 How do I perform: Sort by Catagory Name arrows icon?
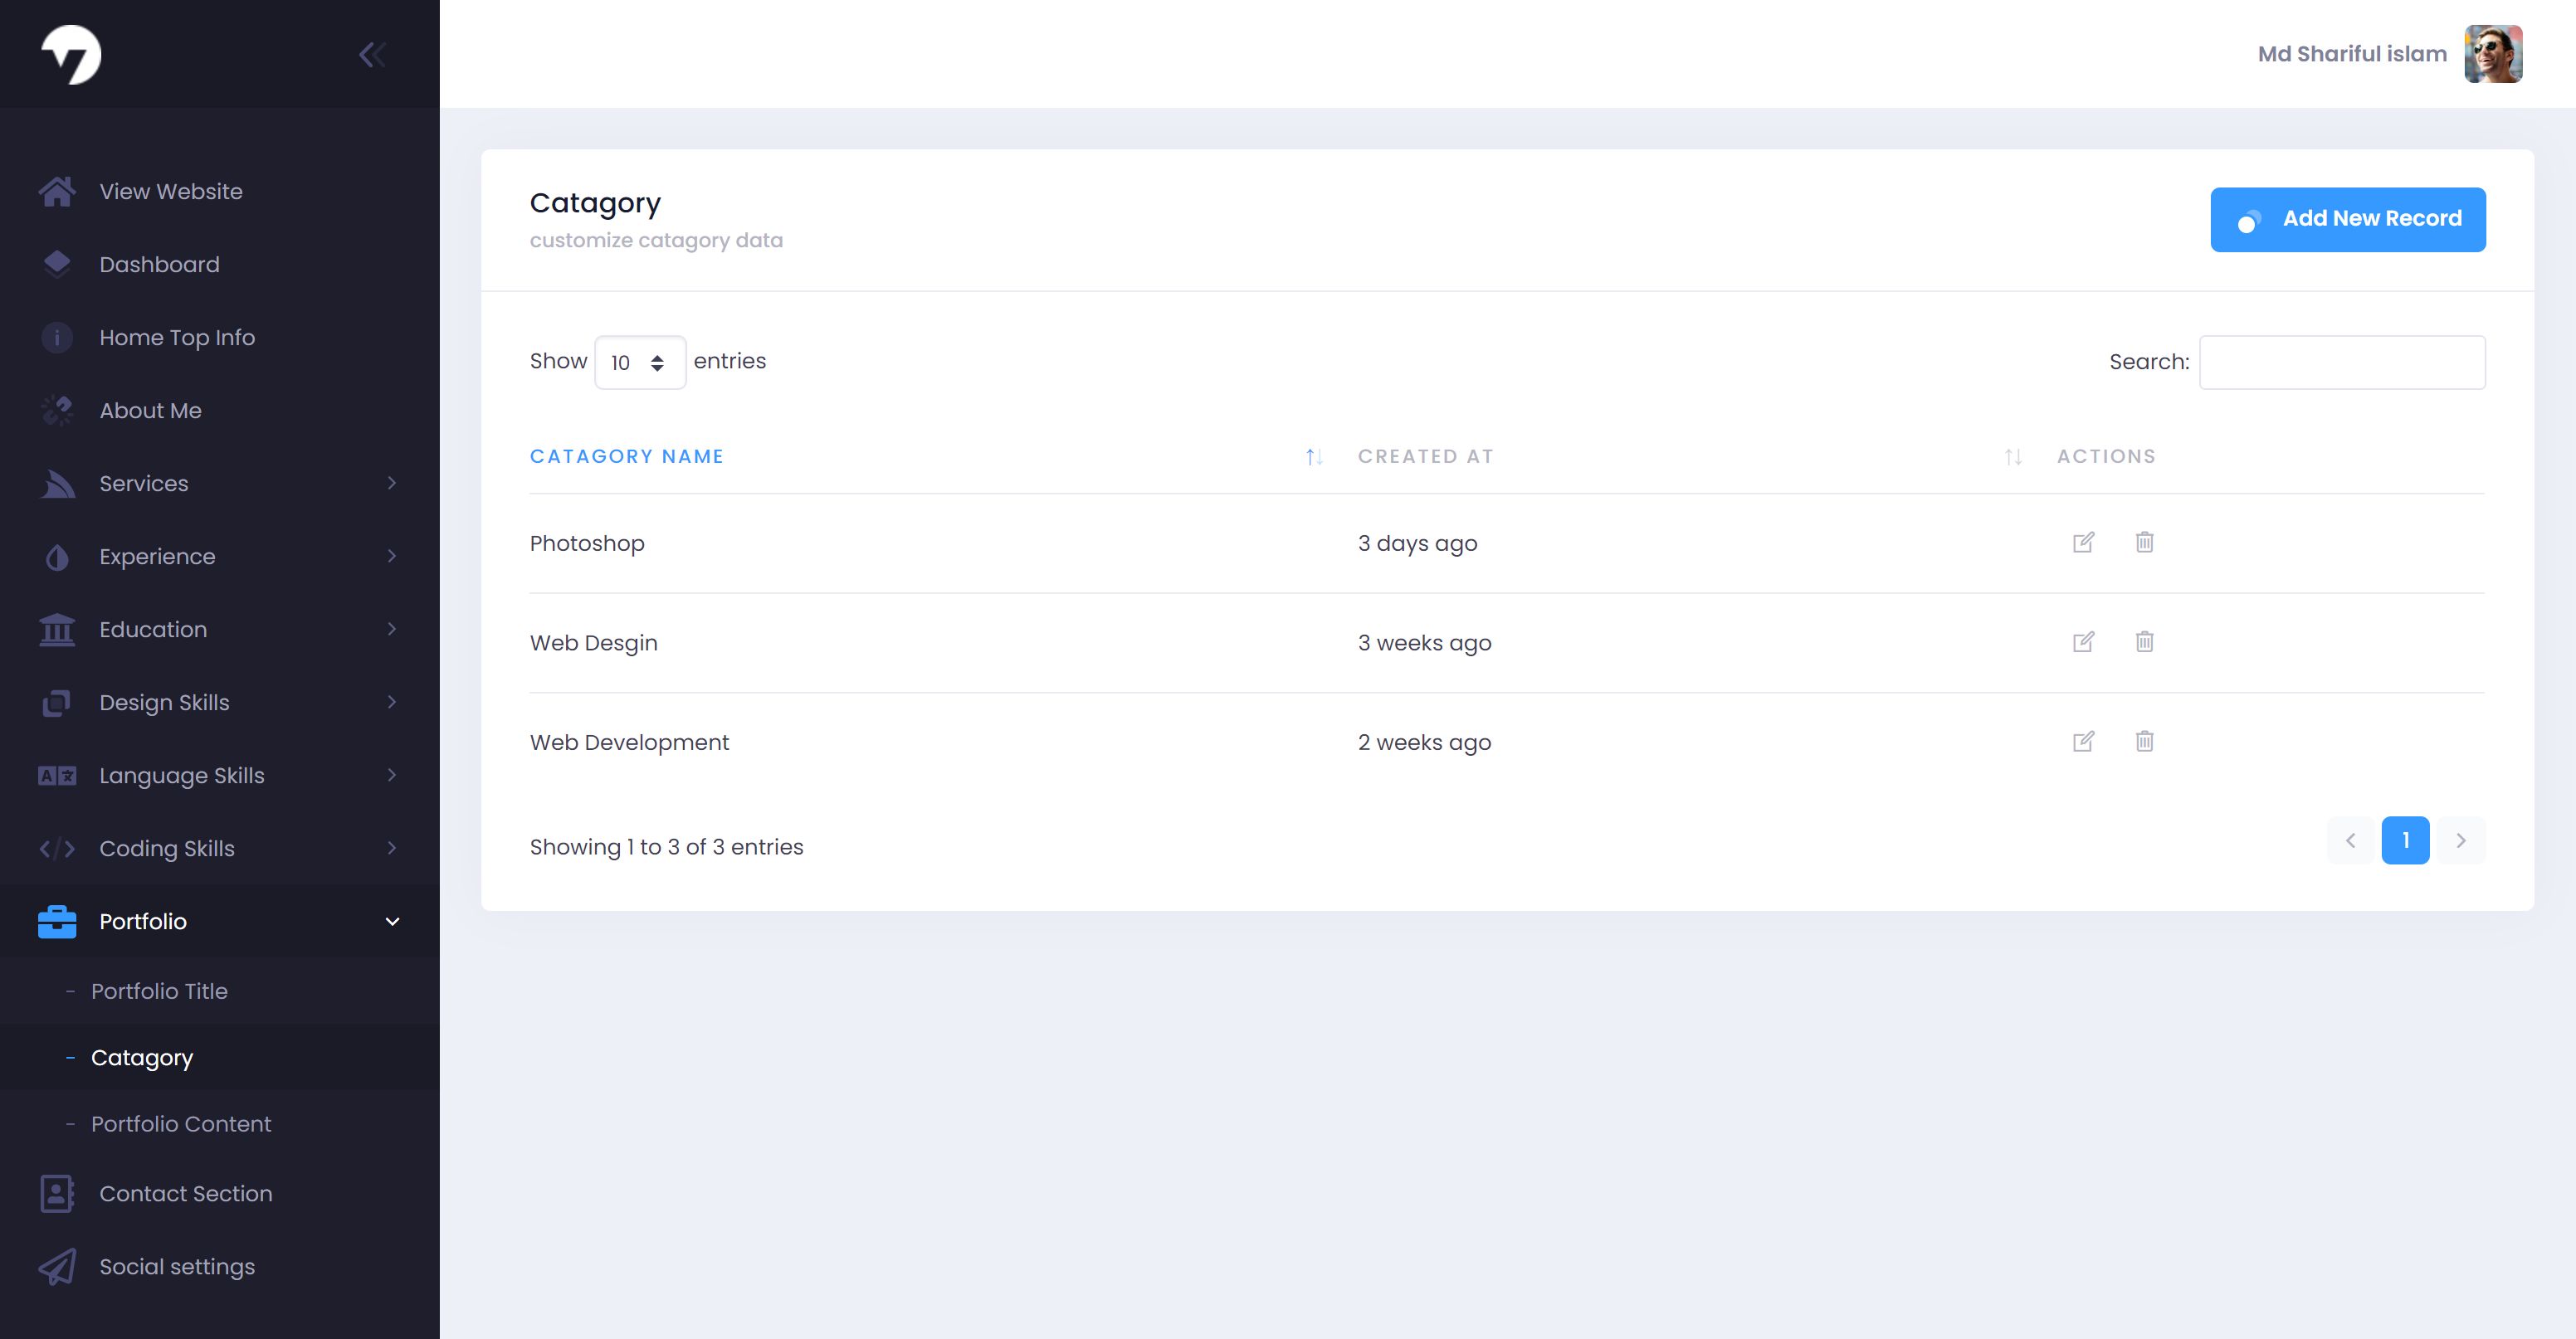1314,457
